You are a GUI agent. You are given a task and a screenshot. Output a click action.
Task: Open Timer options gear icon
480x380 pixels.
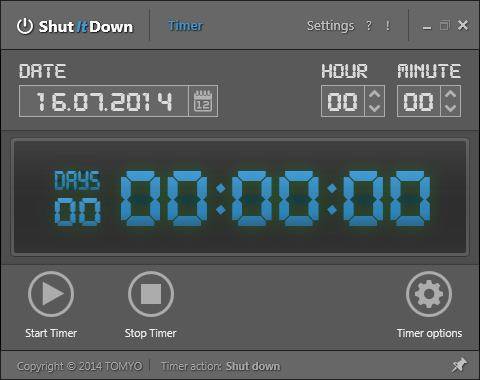click(429, 294)
